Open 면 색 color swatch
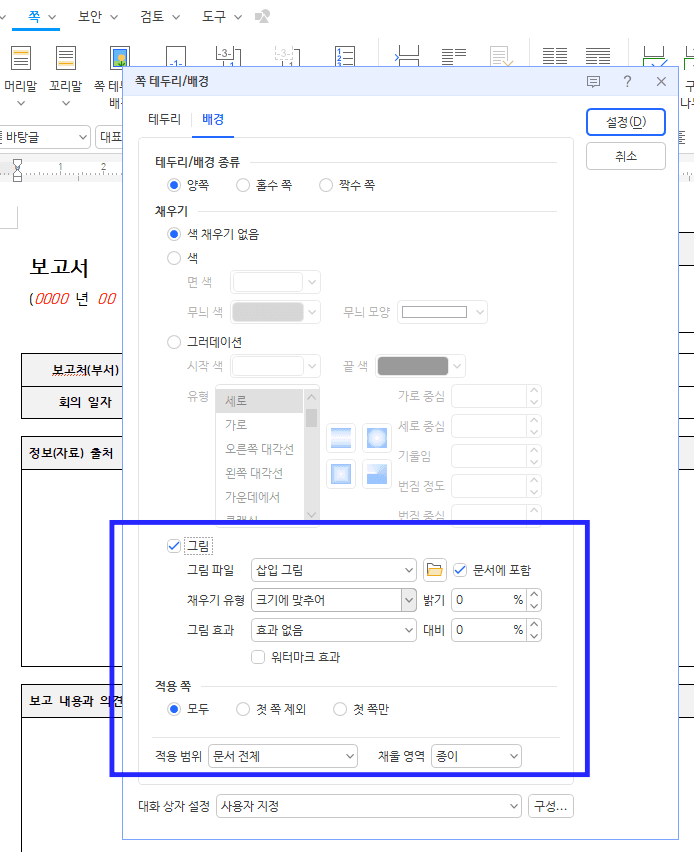Viewport: 694px width, 852px height. pos(276,282)
